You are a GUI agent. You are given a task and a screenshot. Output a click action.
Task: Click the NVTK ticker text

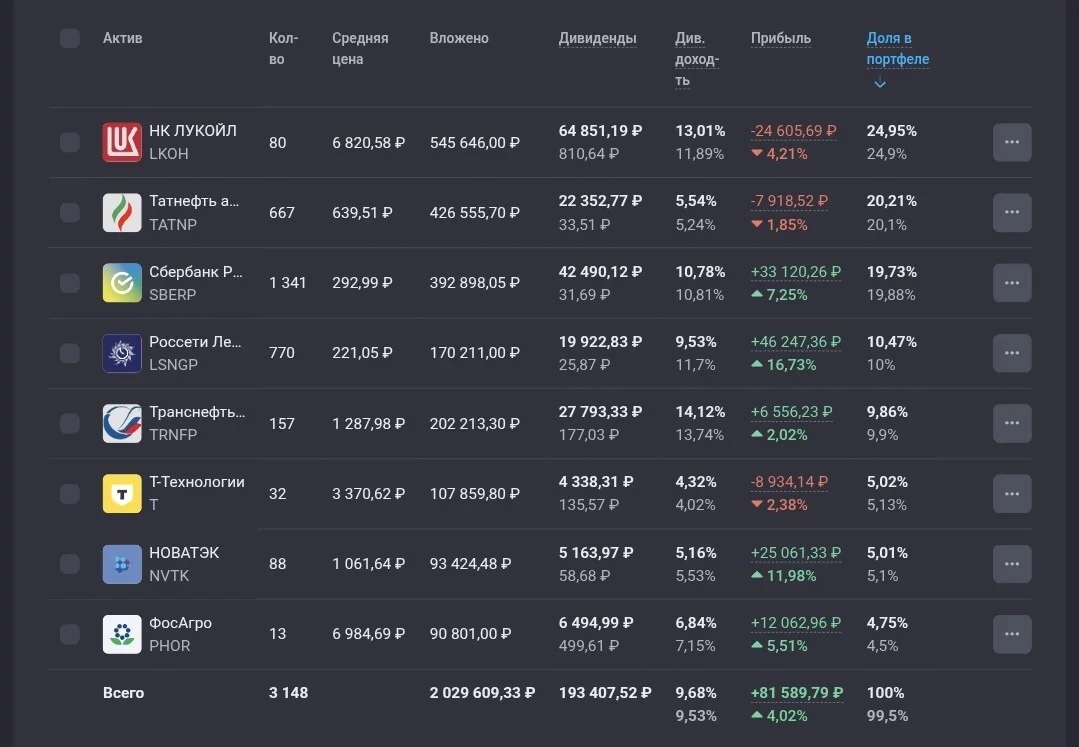click(169, 576)
